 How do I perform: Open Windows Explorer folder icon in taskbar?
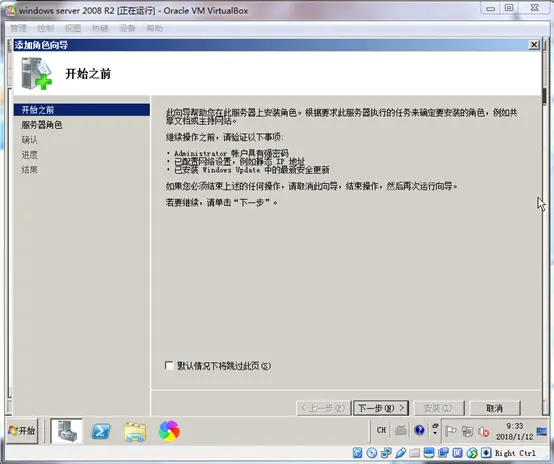click(x=135, y=431)
